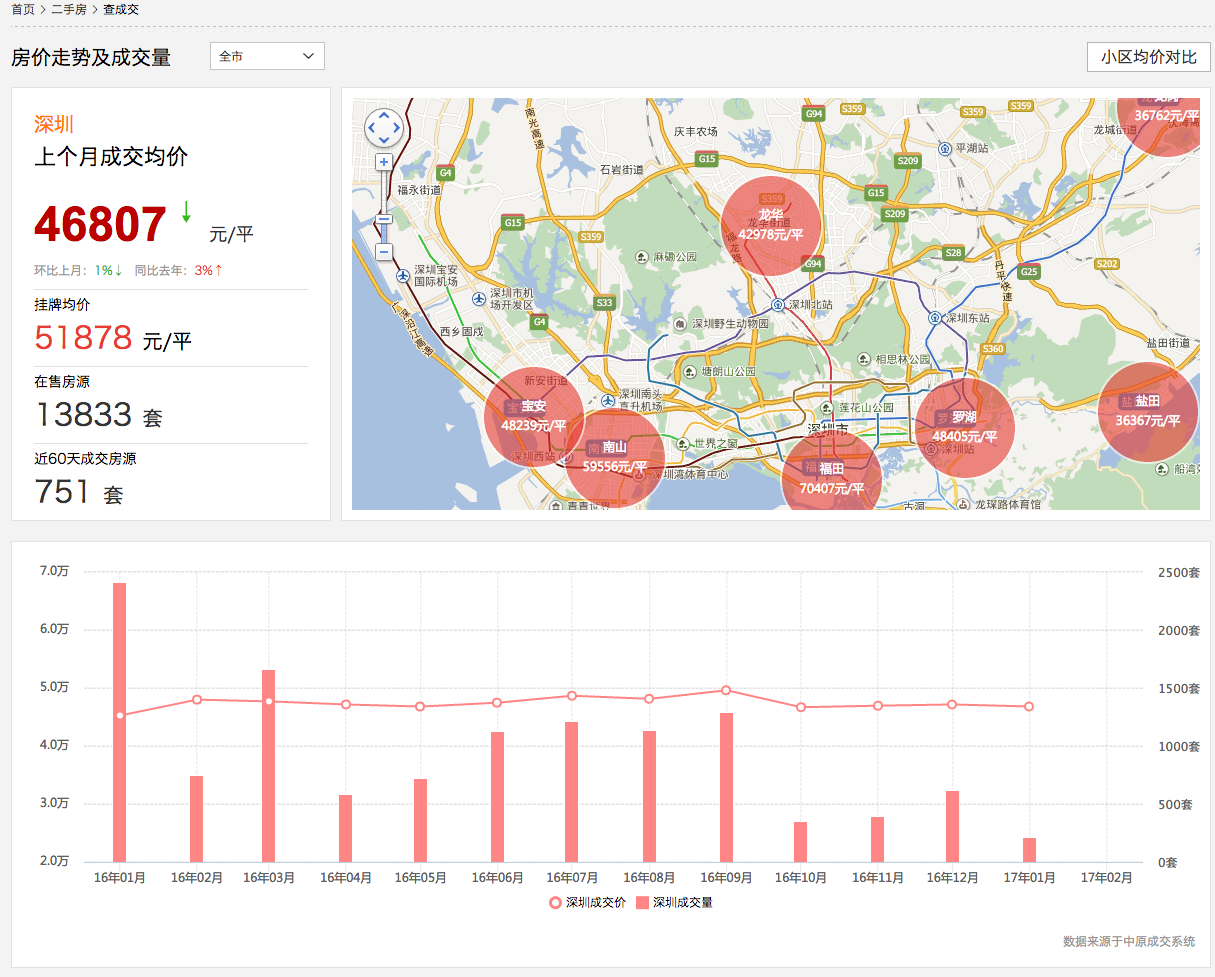Click the 宝安 district price bubble

coord(533,416)
